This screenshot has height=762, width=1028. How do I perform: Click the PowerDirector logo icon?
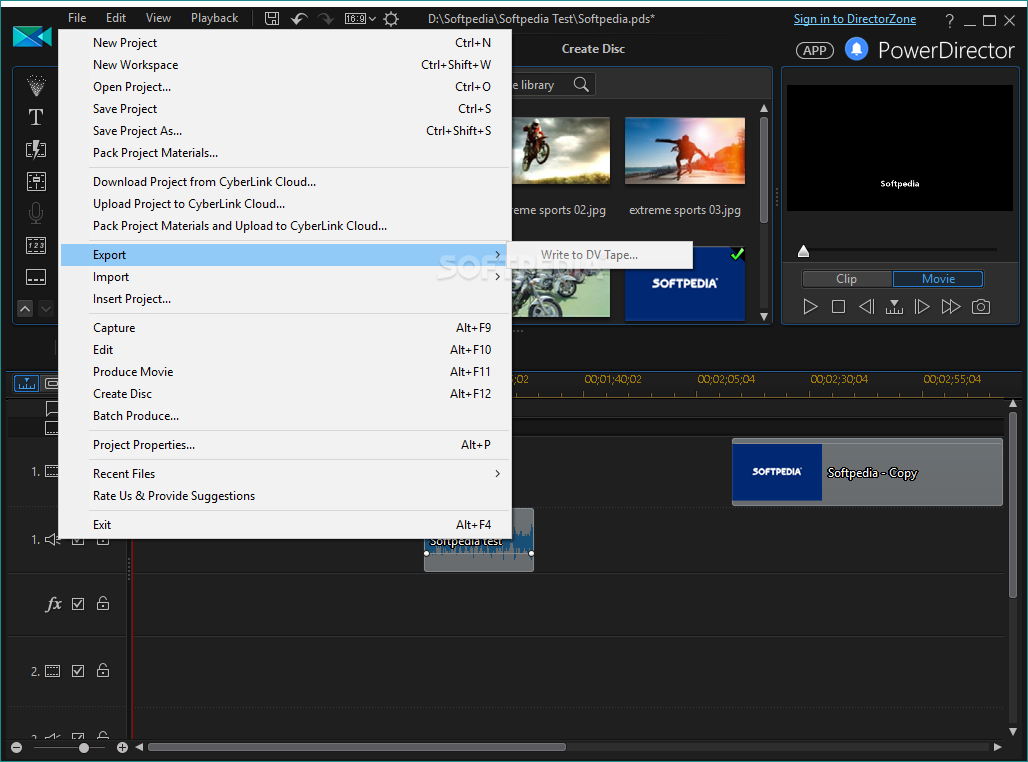pyautogui.click(x=32, y=36)
